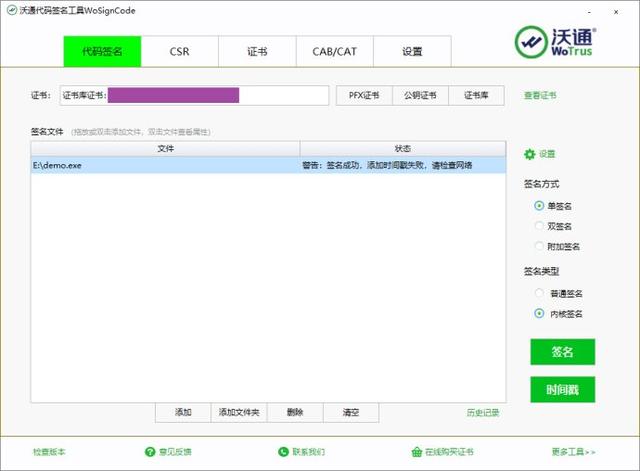Click the 公钥证书 button
The width and height of the screenshot is (640, 471).
(420, 96)
